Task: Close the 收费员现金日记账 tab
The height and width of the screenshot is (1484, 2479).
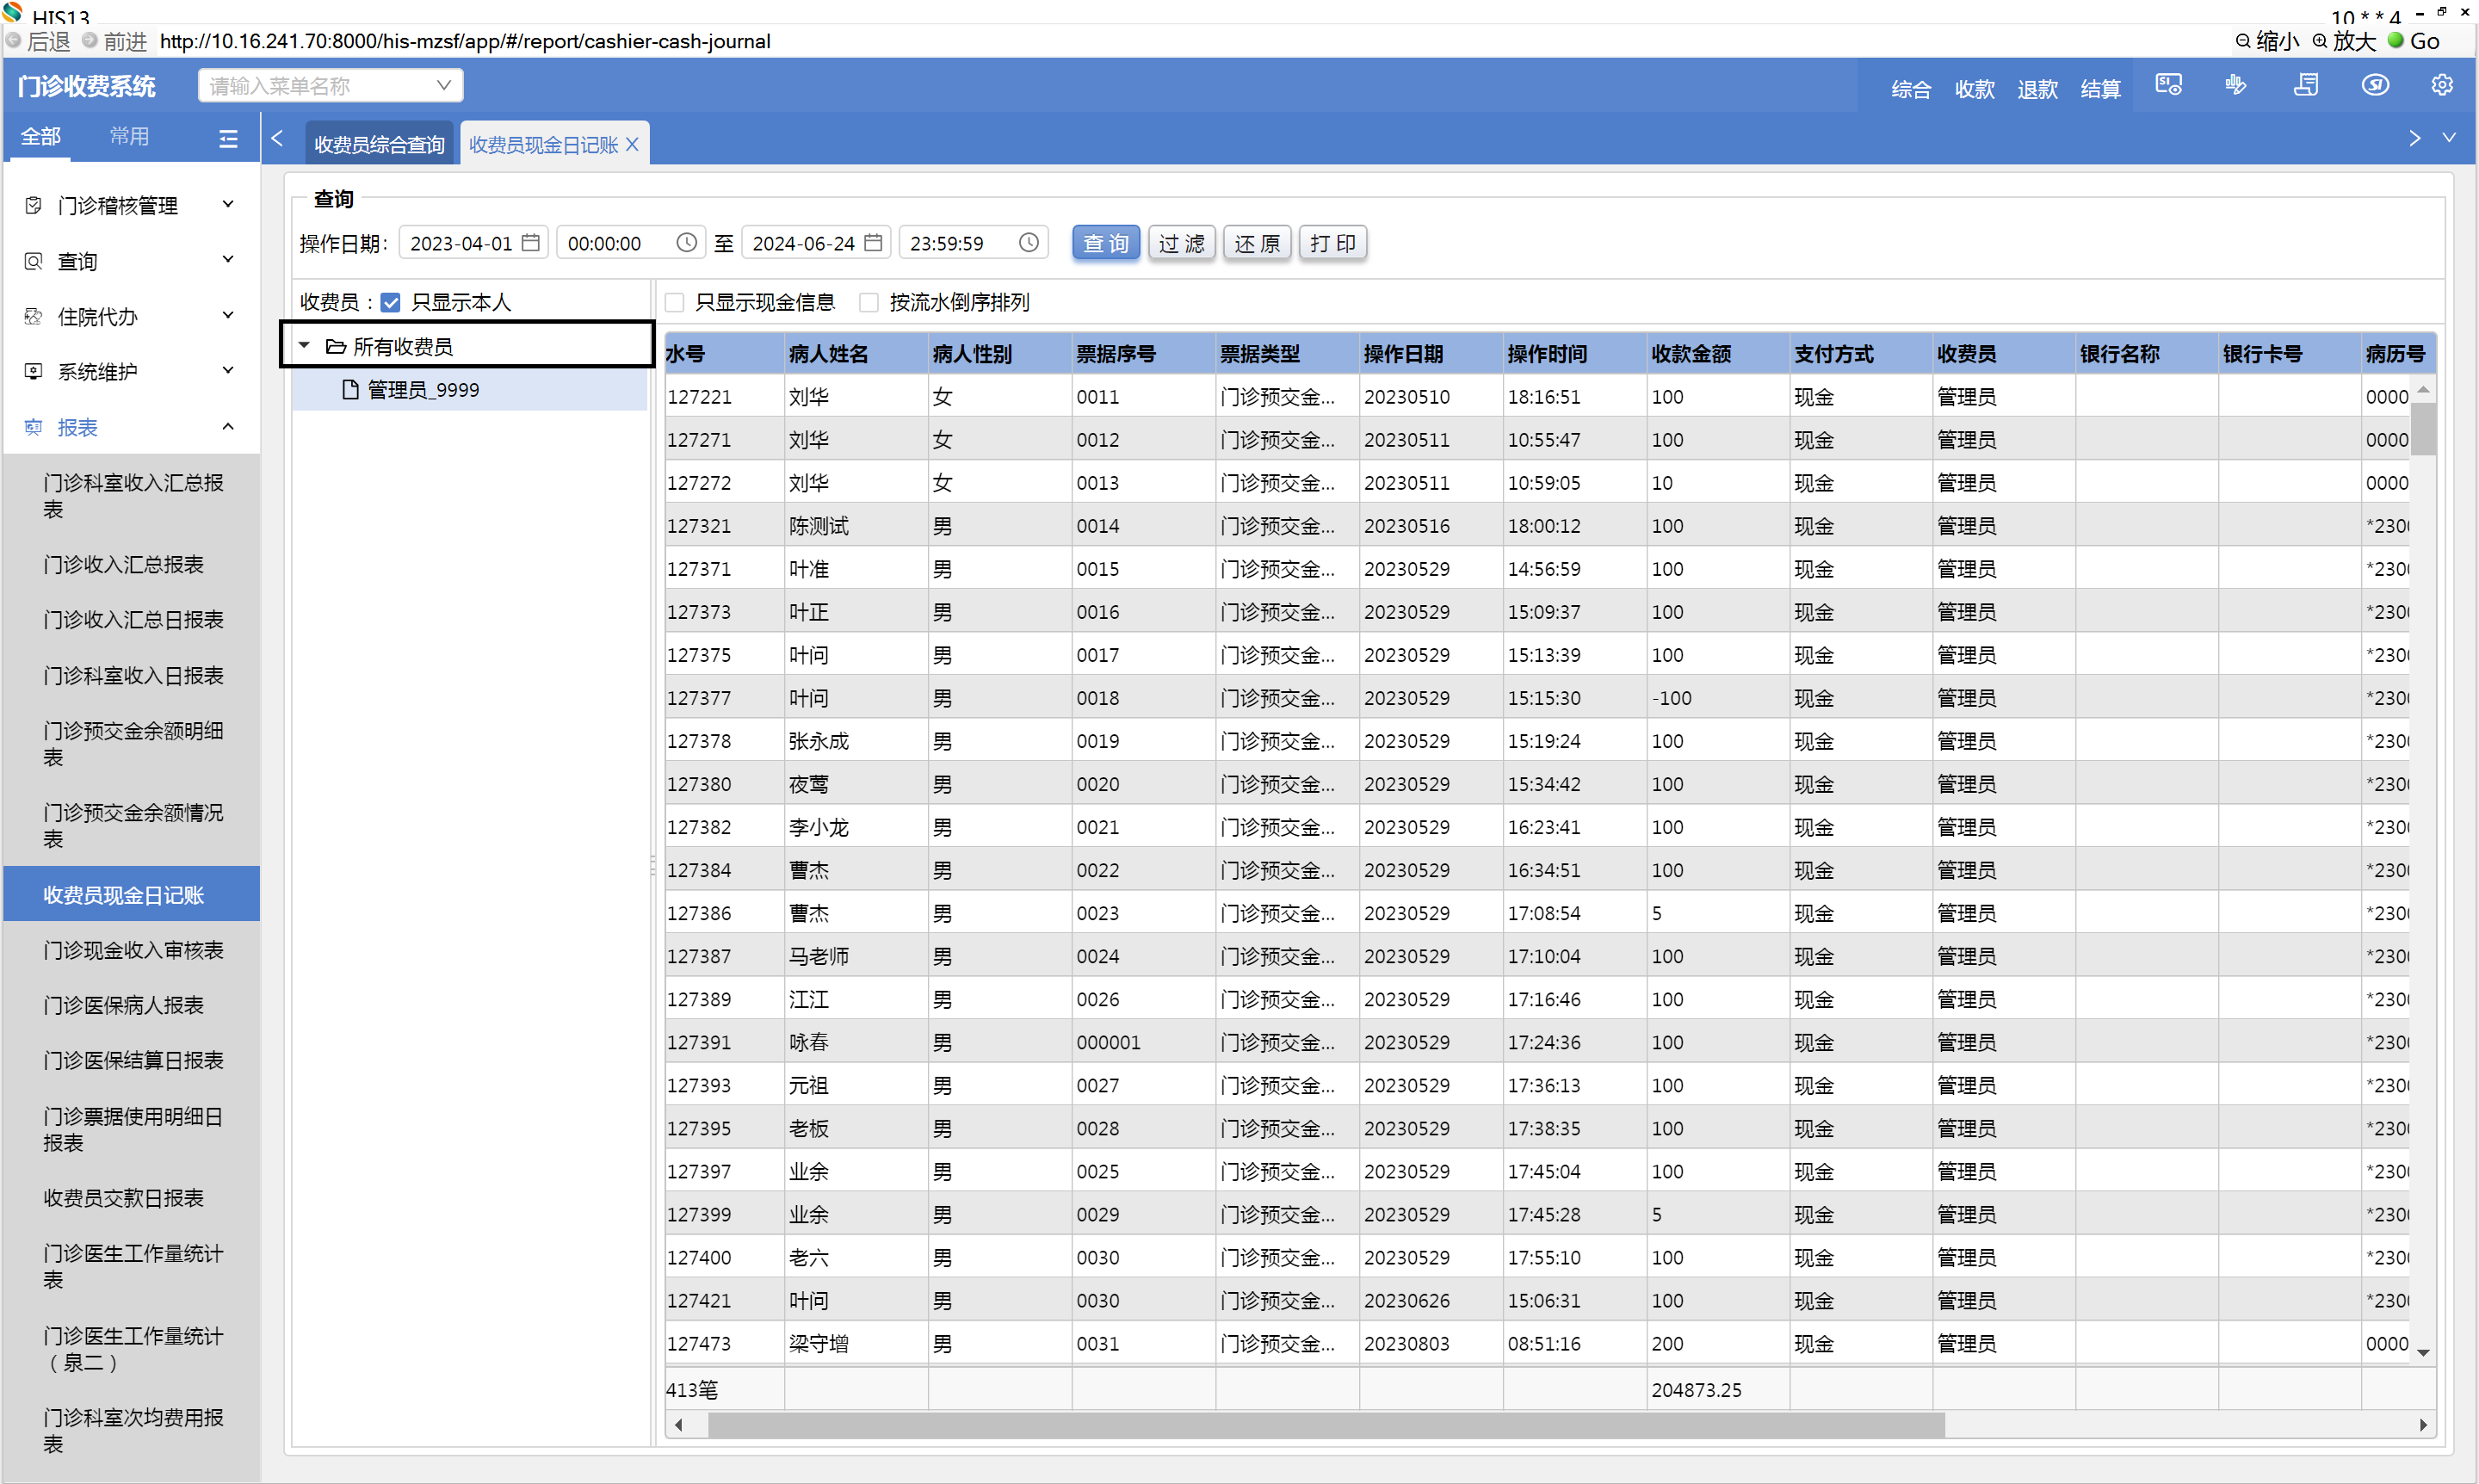Action: [632, 145]
